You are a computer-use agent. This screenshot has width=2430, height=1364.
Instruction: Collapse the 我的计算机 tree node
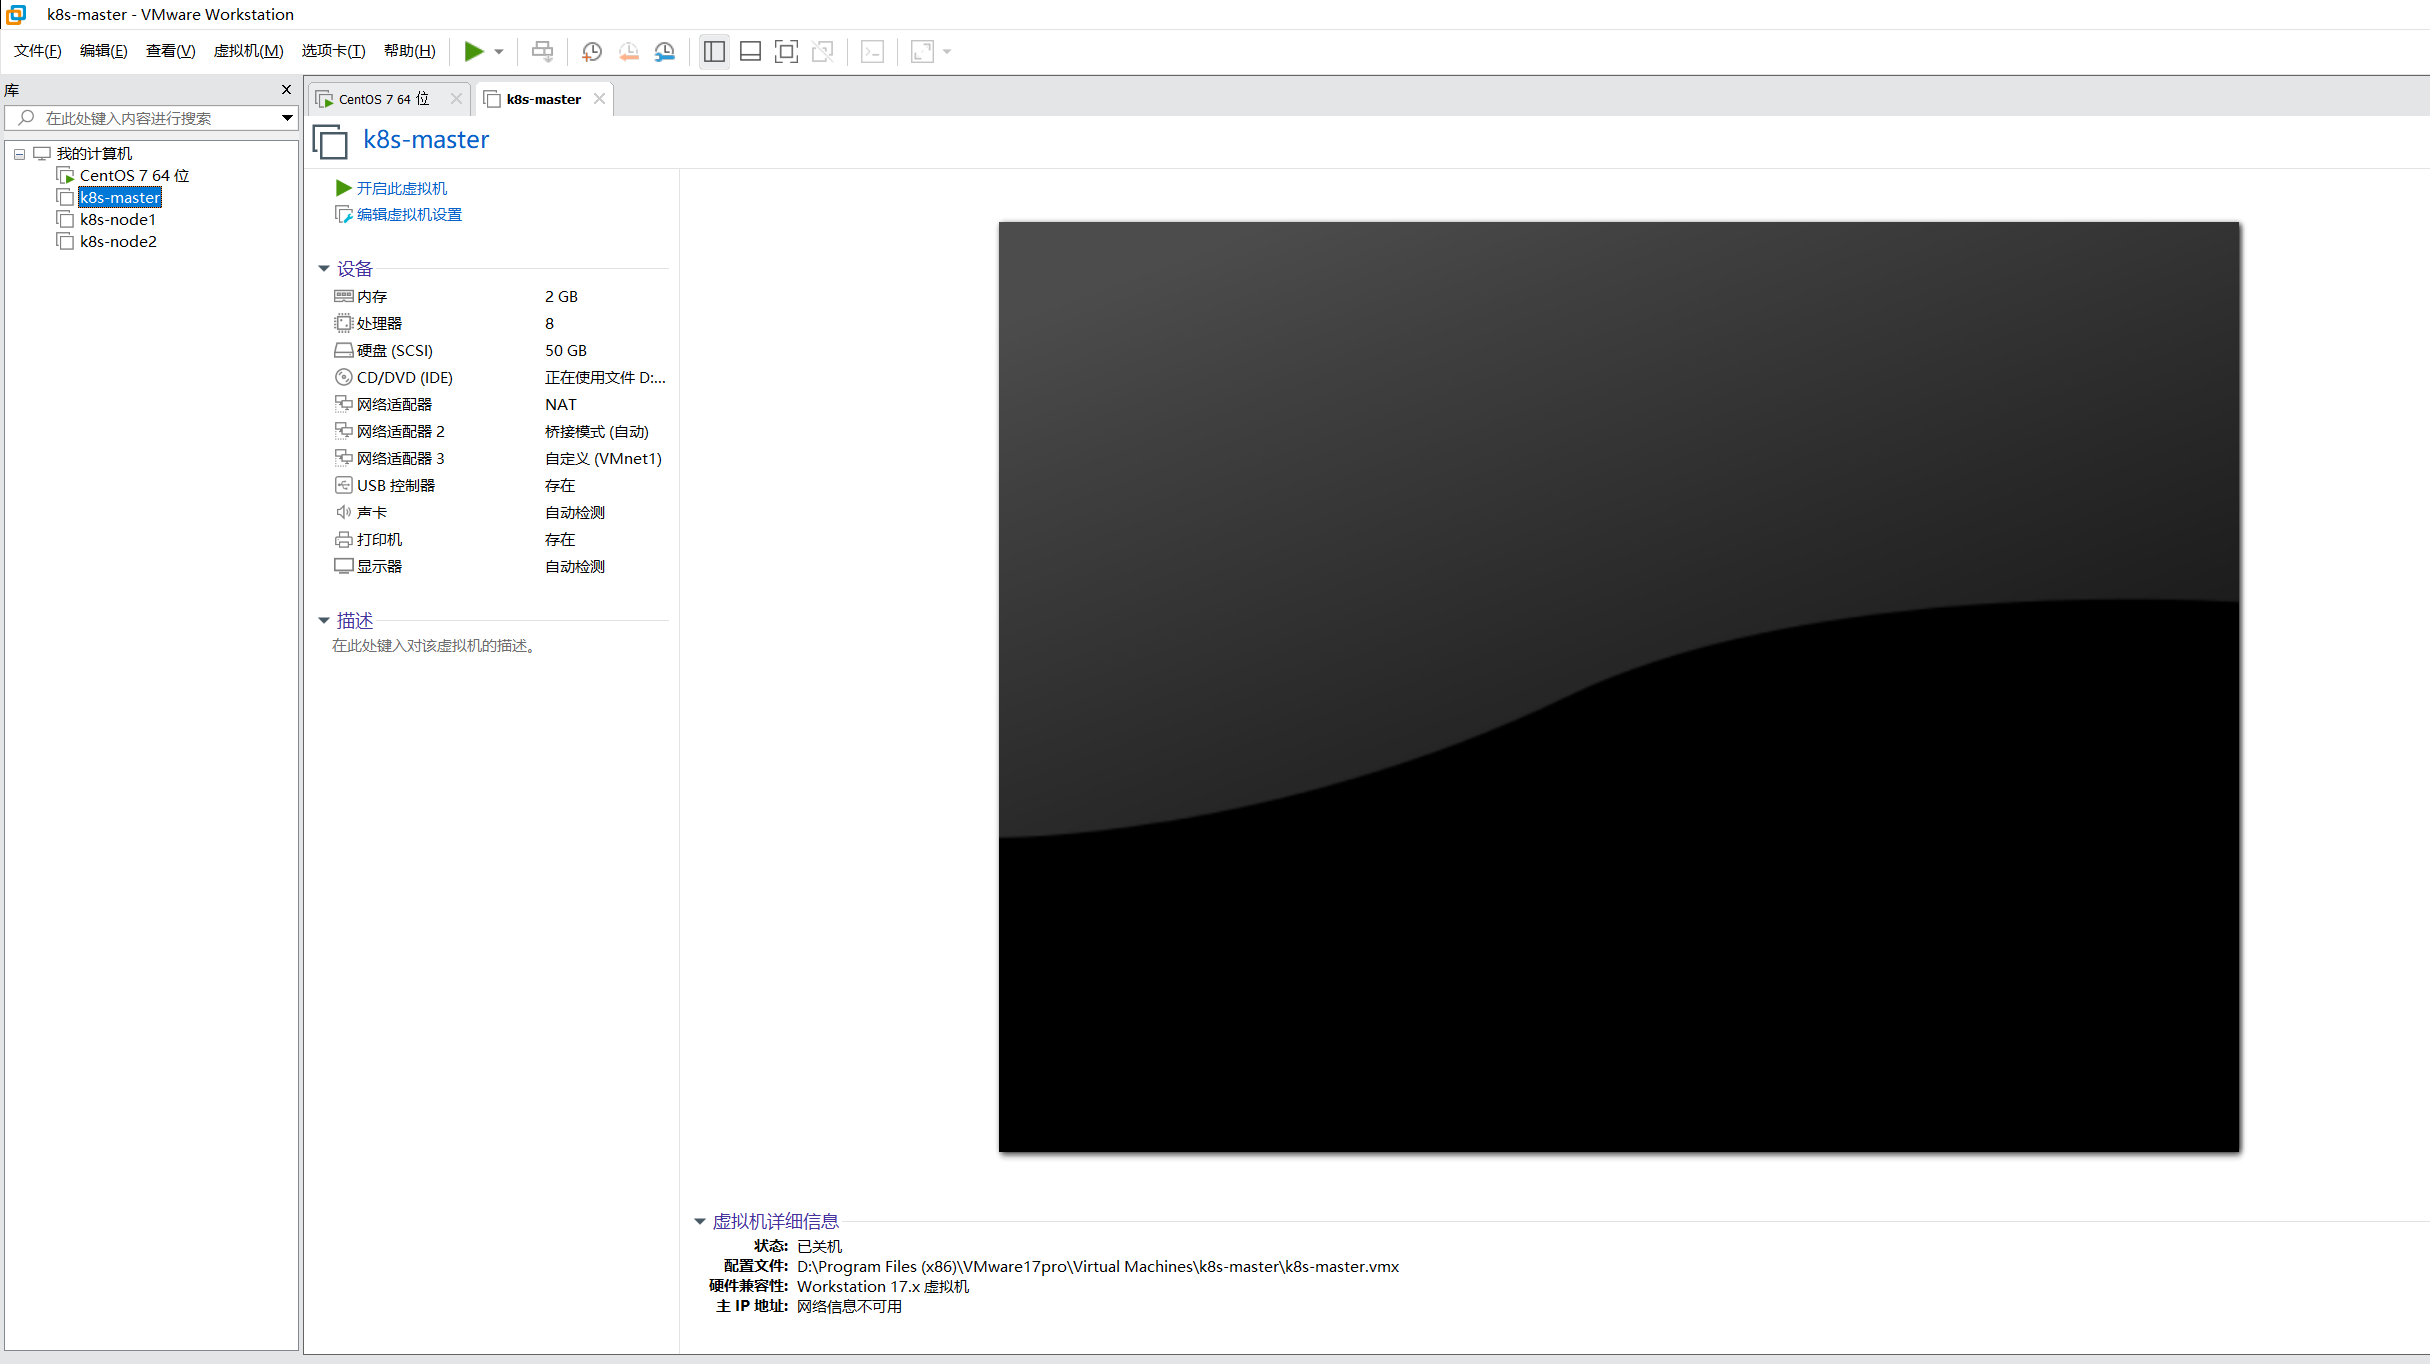pyautogui.click(x=19, y=153)
